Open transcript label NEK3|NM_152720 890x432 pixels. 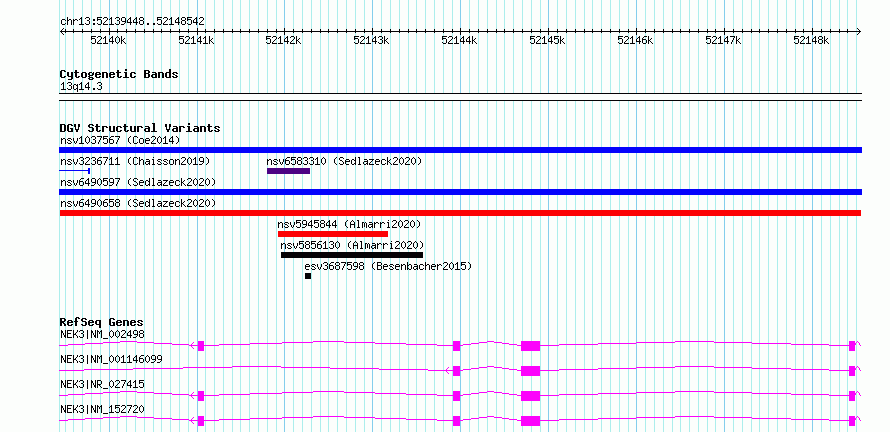[102, 409]
